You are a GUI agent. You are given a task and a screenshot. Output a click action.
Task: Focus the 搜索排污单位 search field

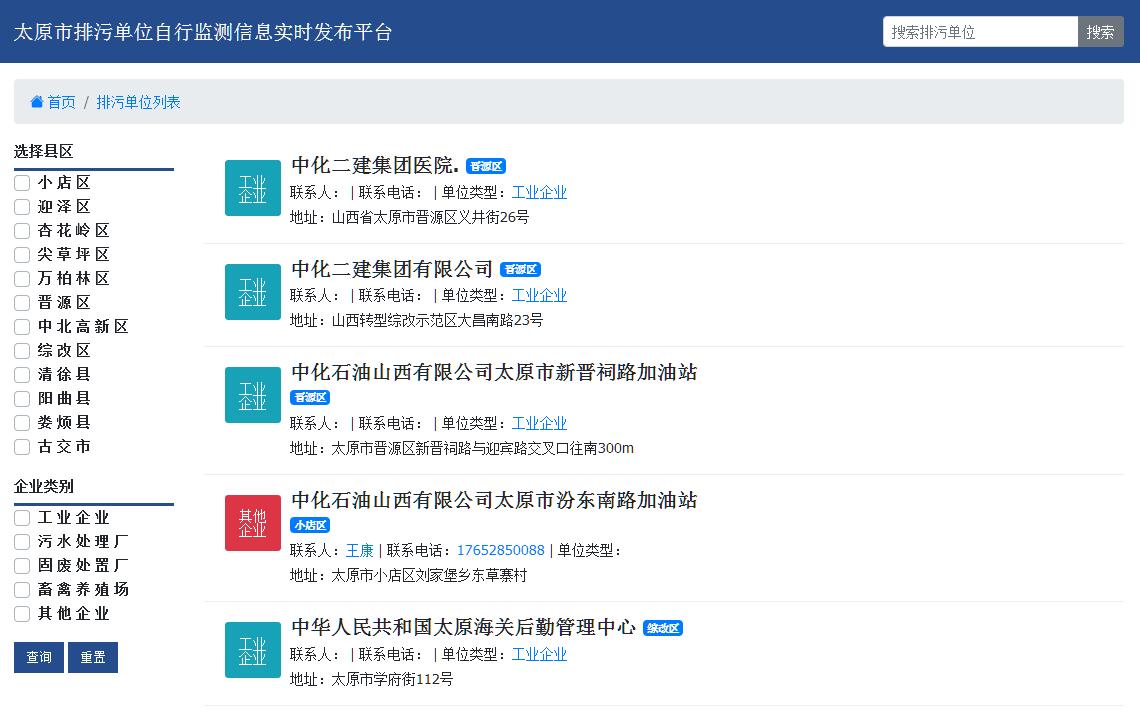[980, 32]
